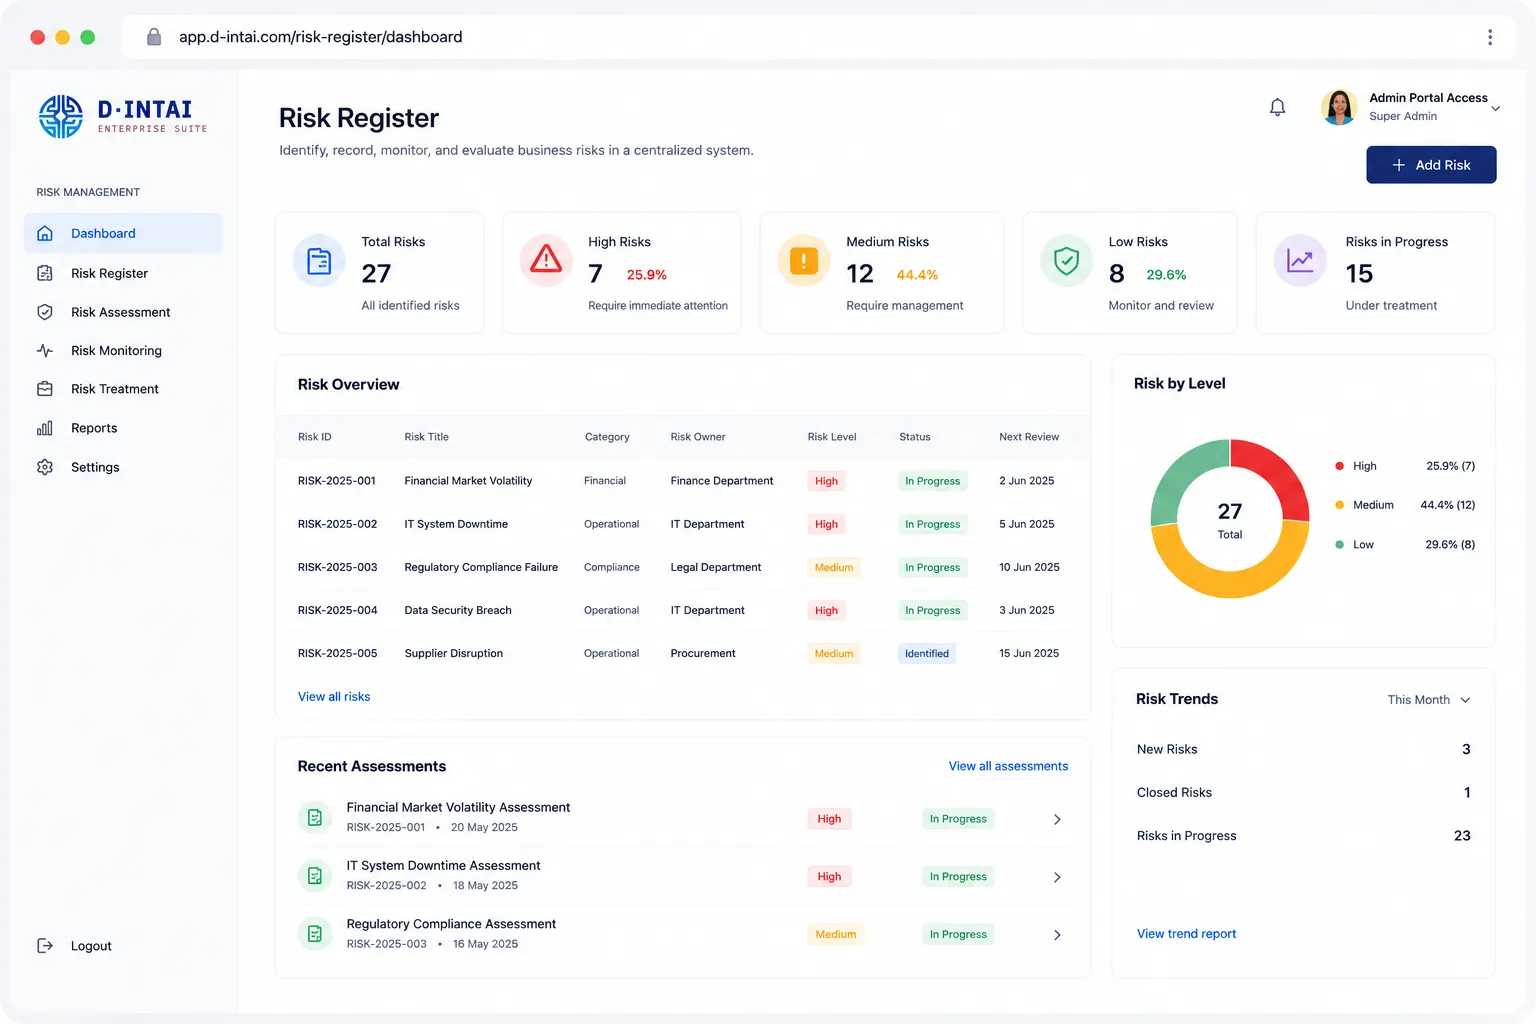
Task: Click the IT System Downtime risk title
Action: click(456, 524)
